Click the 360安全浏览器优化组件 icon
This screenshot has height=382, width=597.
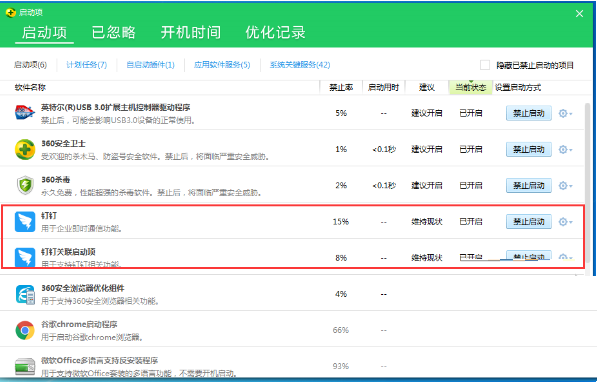(25, 294)
